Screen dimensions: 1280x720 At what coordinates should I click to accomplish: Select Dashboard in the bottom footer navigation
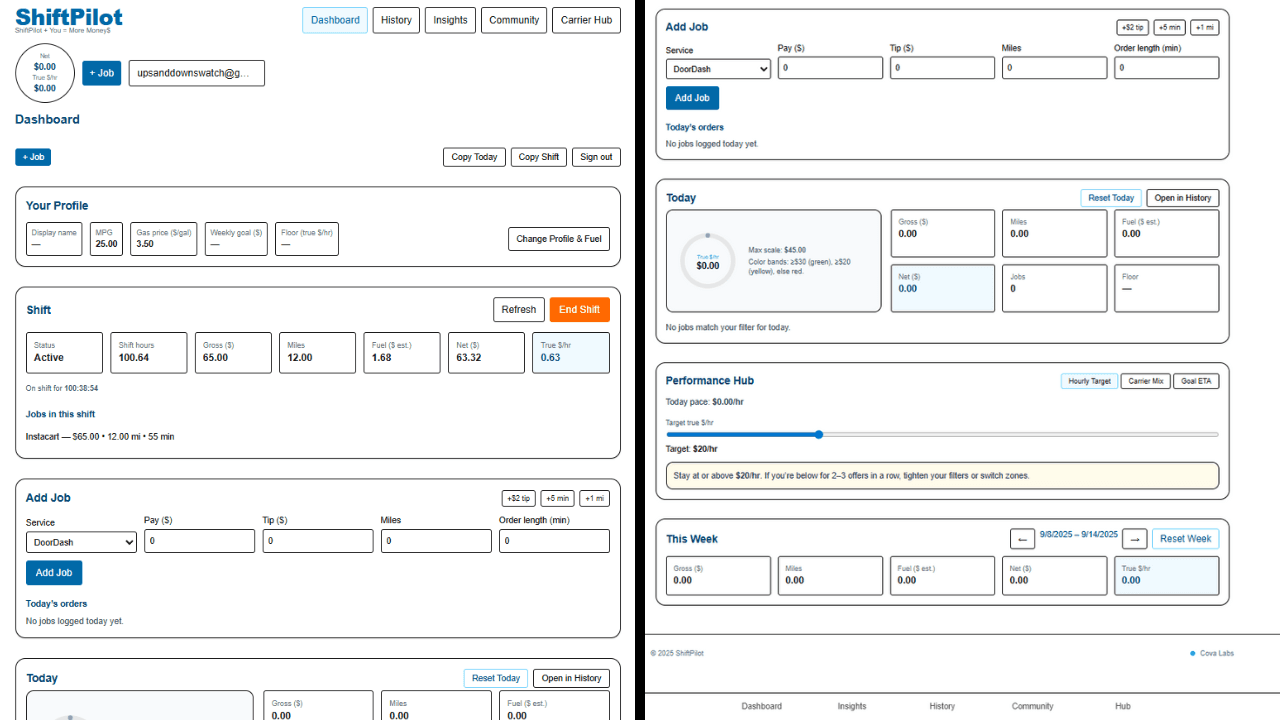pos(762,706)
